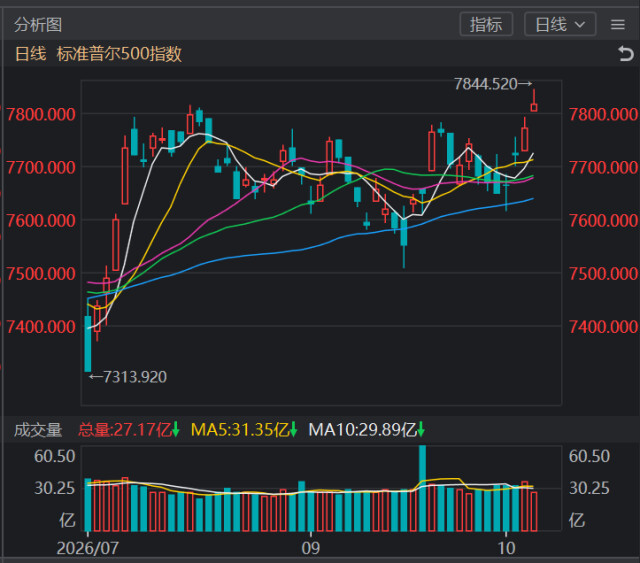Click the tallest volume bar spike
640x563 pixels.
(422, 488)
